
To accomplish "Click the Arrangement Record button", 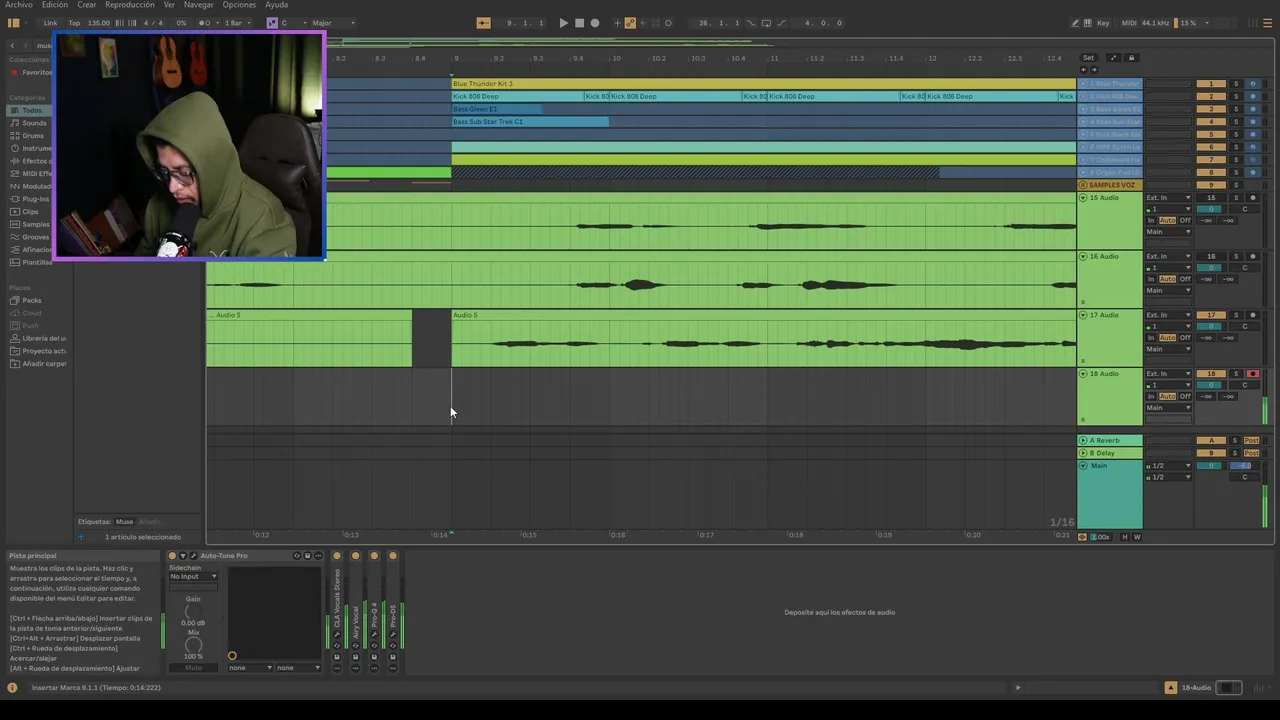I will pos(595,23).
